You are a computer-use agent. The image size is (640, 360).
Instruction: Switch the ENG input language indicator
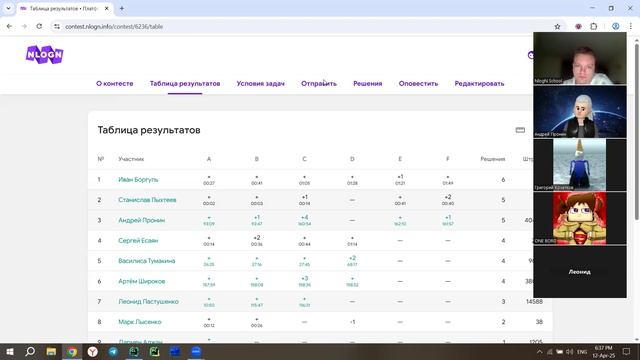pos(582,352)
